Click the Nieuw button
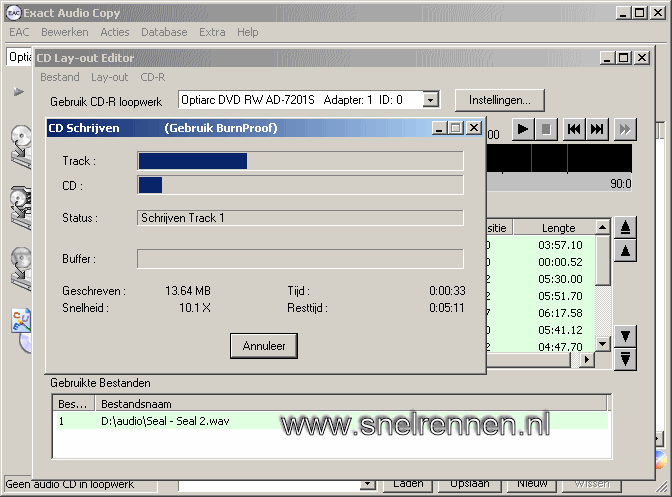672x497 pixels. coord(532,484)
